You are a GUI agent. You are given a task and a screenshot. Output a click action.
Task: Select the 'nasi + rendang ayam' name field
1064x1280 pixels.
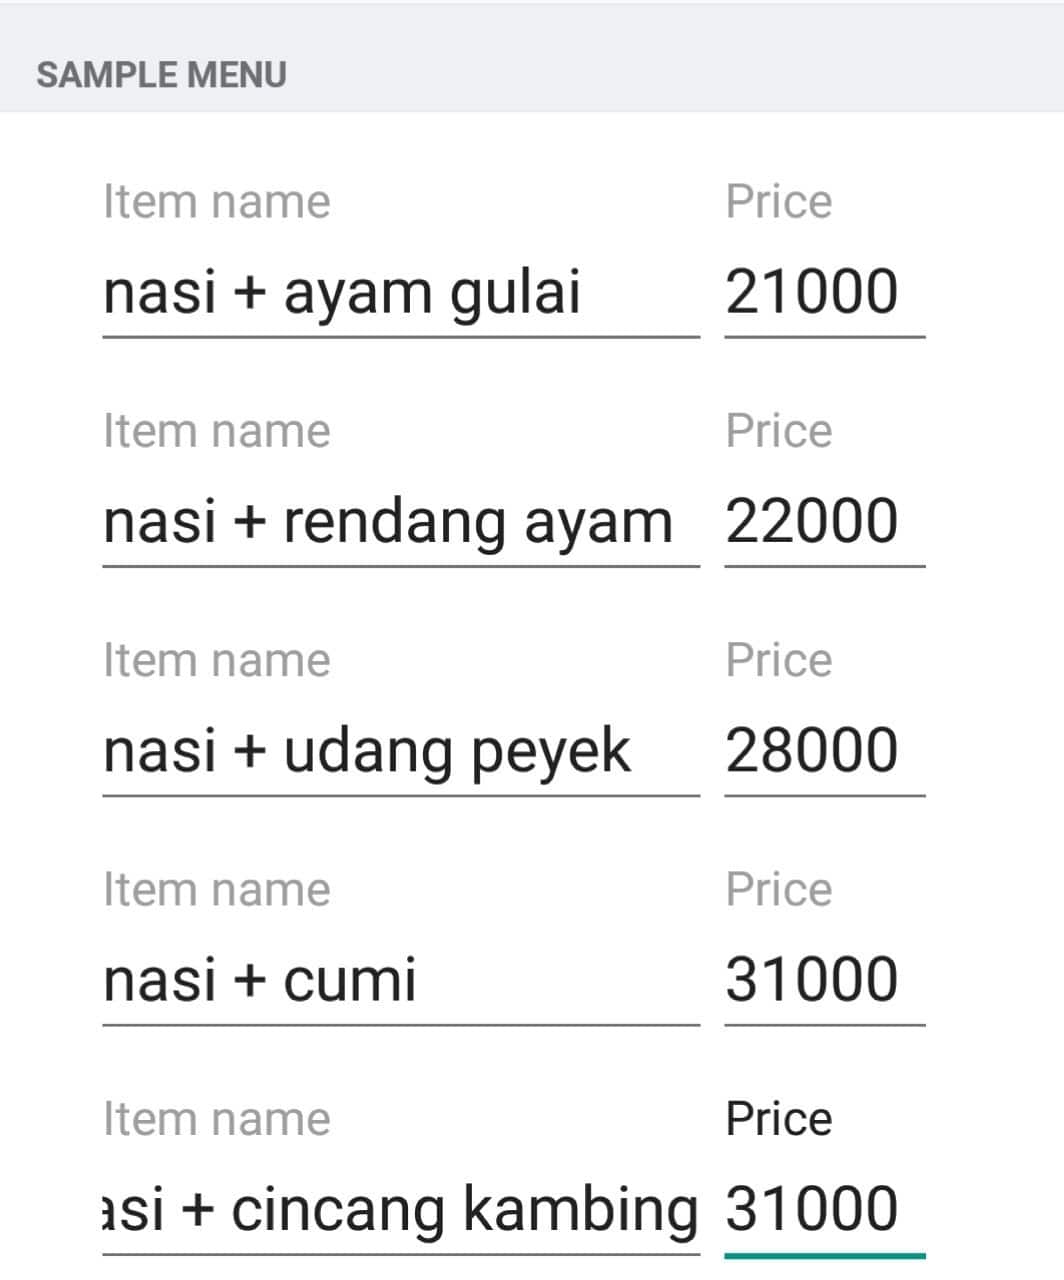tap(400, 522)
